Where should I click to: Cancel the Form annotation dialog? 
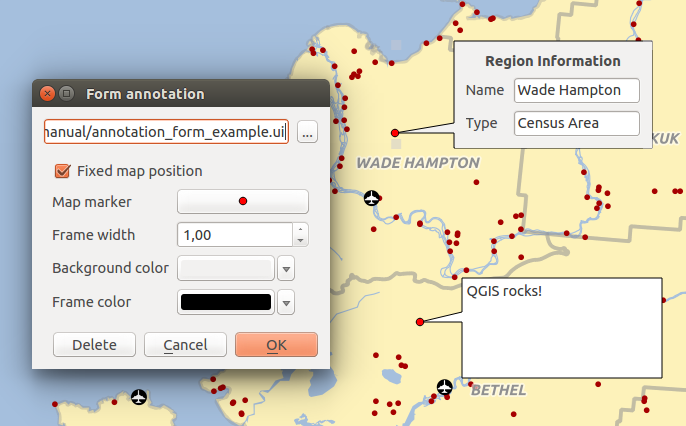pyautogui.click(x=185, y=345)
